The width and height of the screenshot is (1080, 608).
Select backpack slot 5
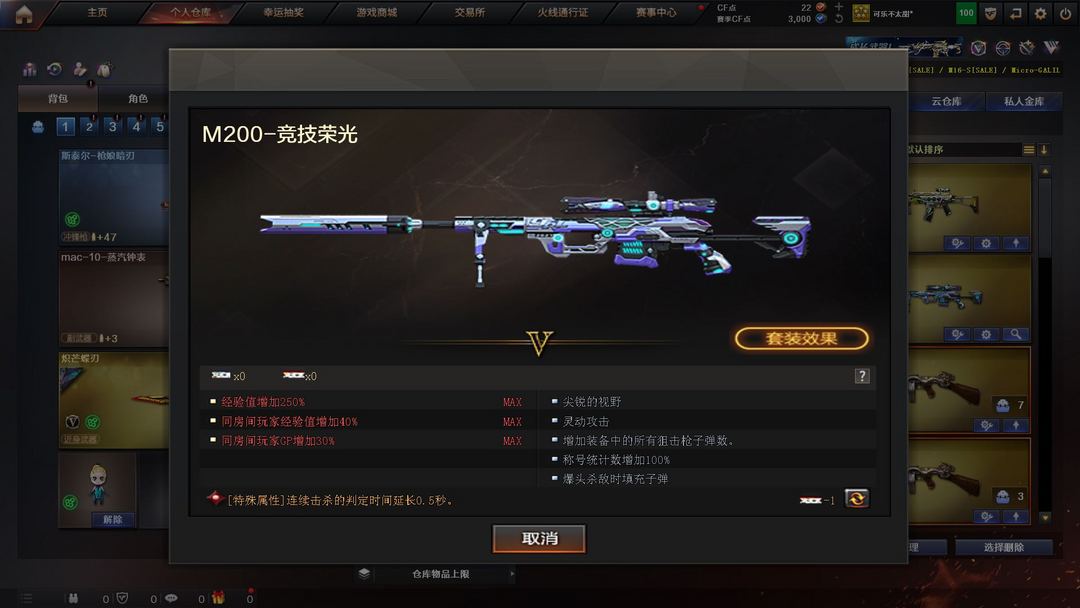[160, 126]
